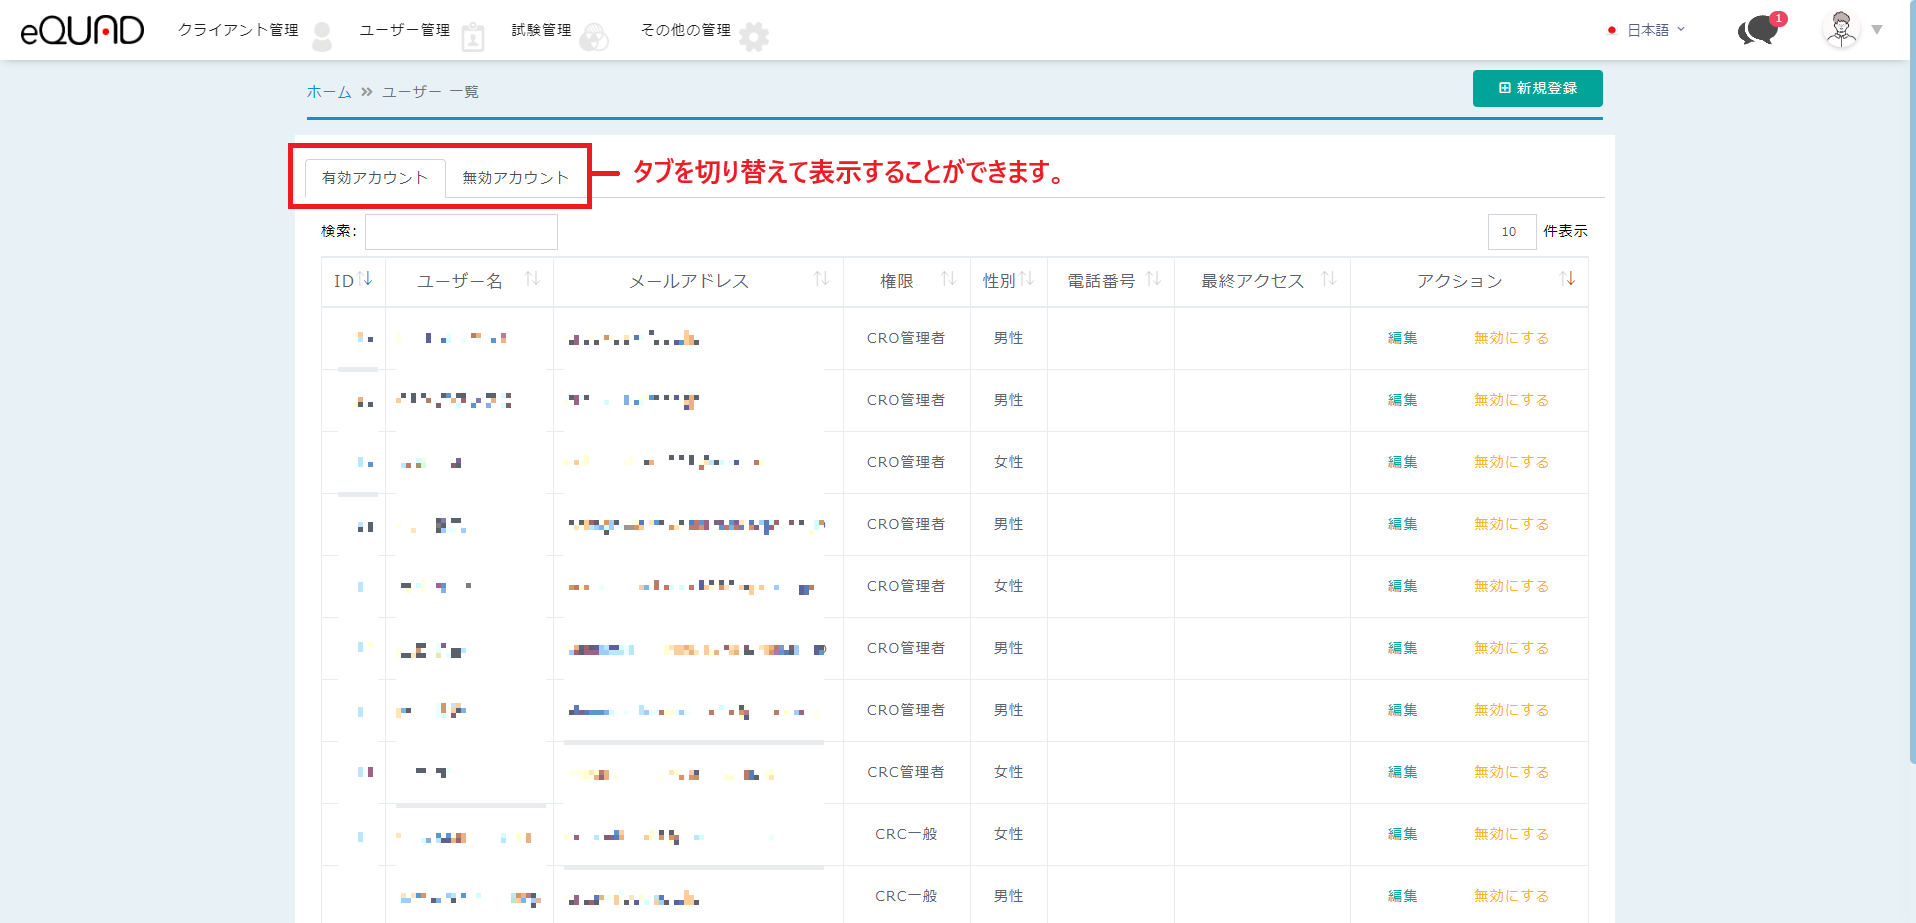Open the その他の管理 menu

point(686,30)
